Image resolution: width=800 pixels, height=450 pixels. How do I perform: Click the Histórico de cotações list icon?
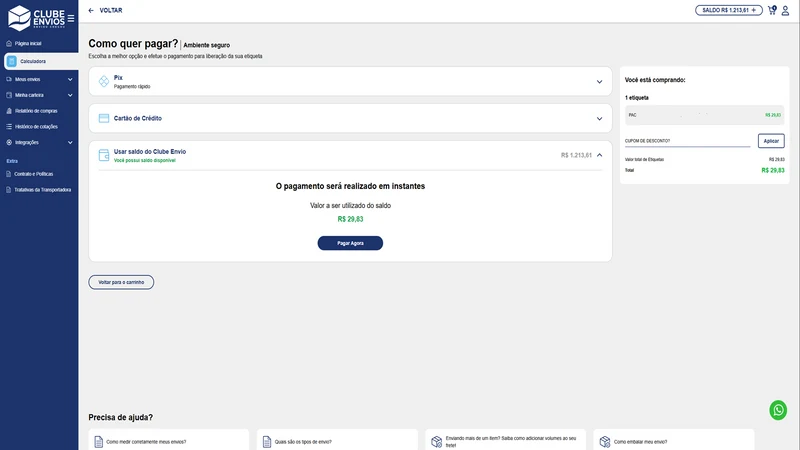click(x=9, y=127)
